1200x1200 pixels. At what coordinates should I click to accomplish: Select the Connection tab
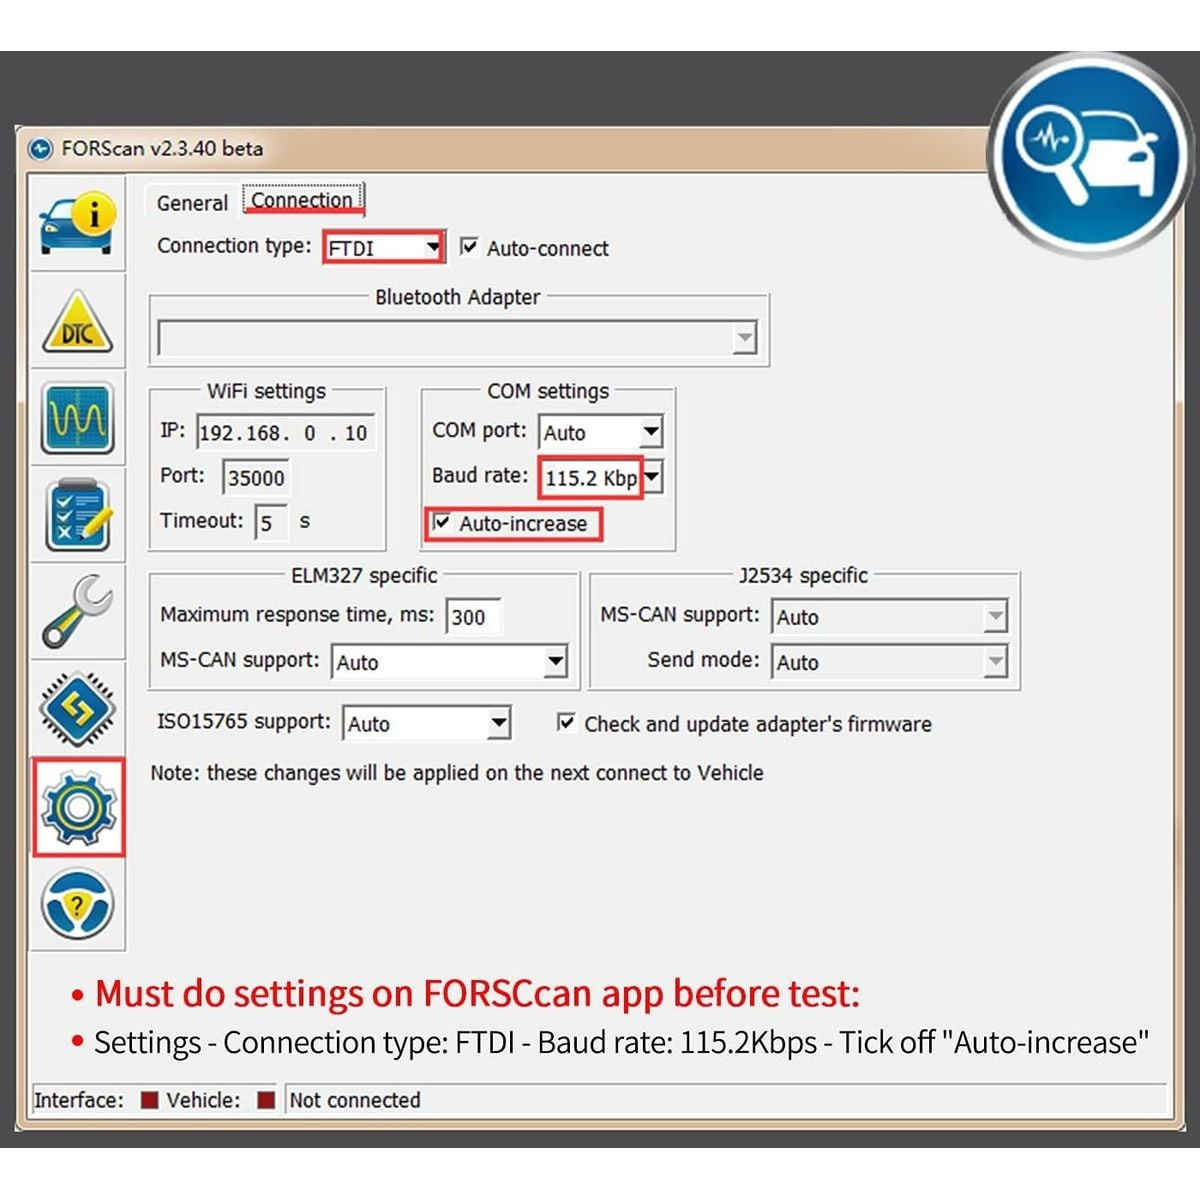click(303, 200)
